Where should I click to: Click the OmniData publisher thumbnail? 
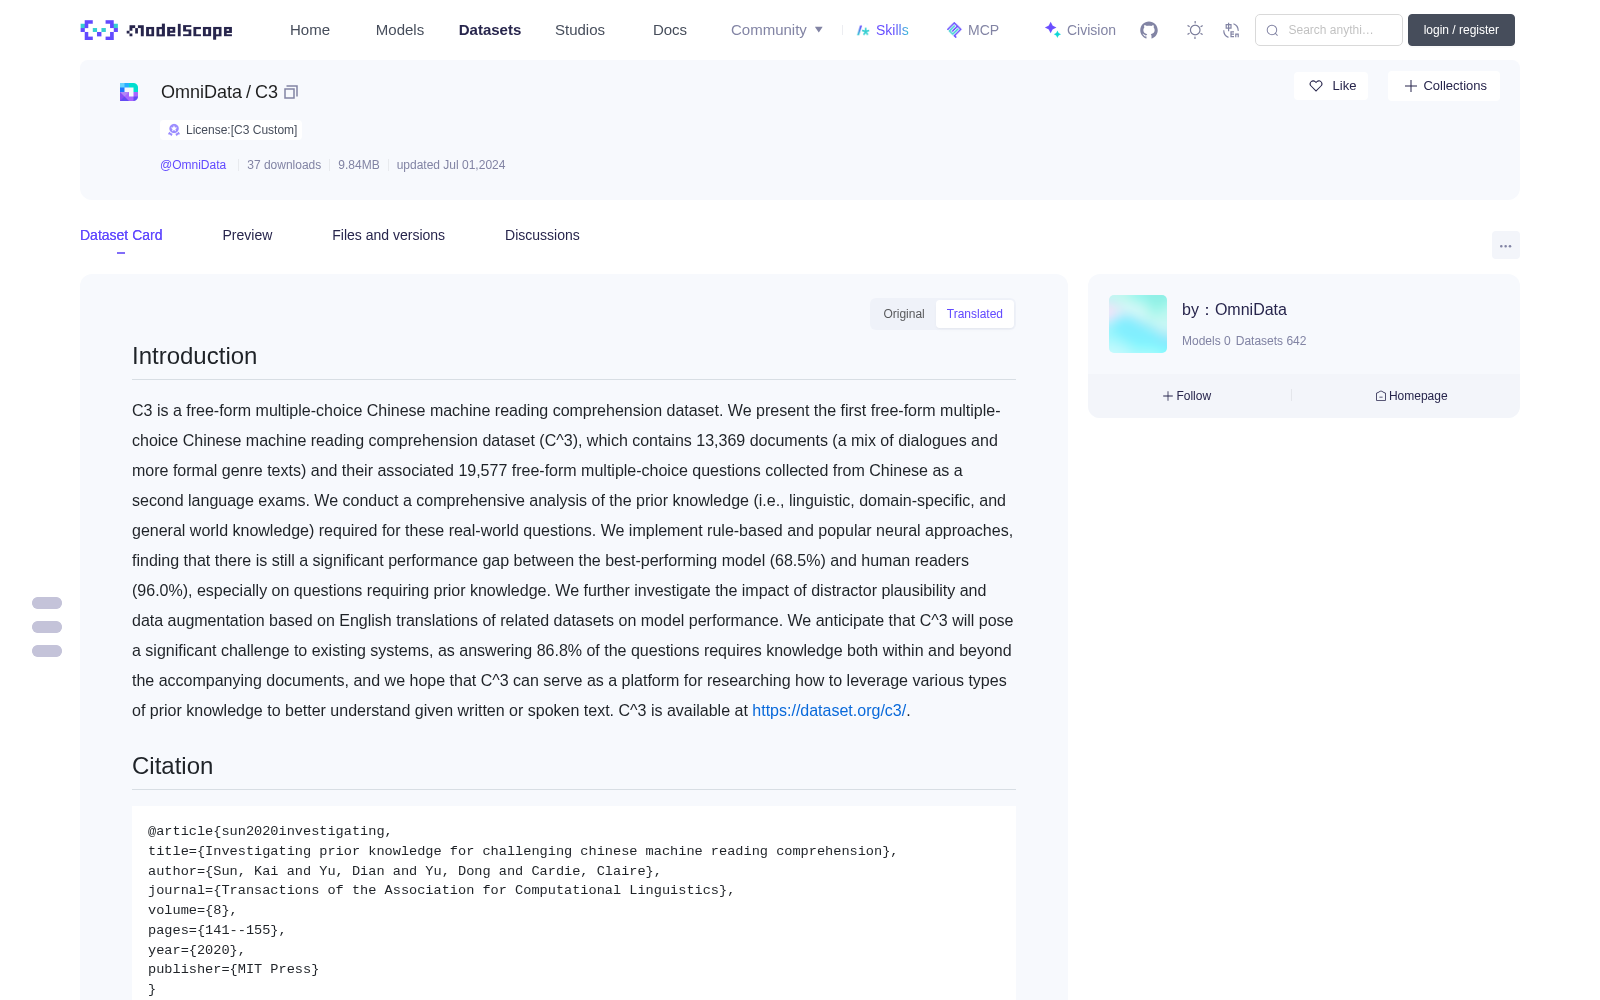tap(1138, 324)
